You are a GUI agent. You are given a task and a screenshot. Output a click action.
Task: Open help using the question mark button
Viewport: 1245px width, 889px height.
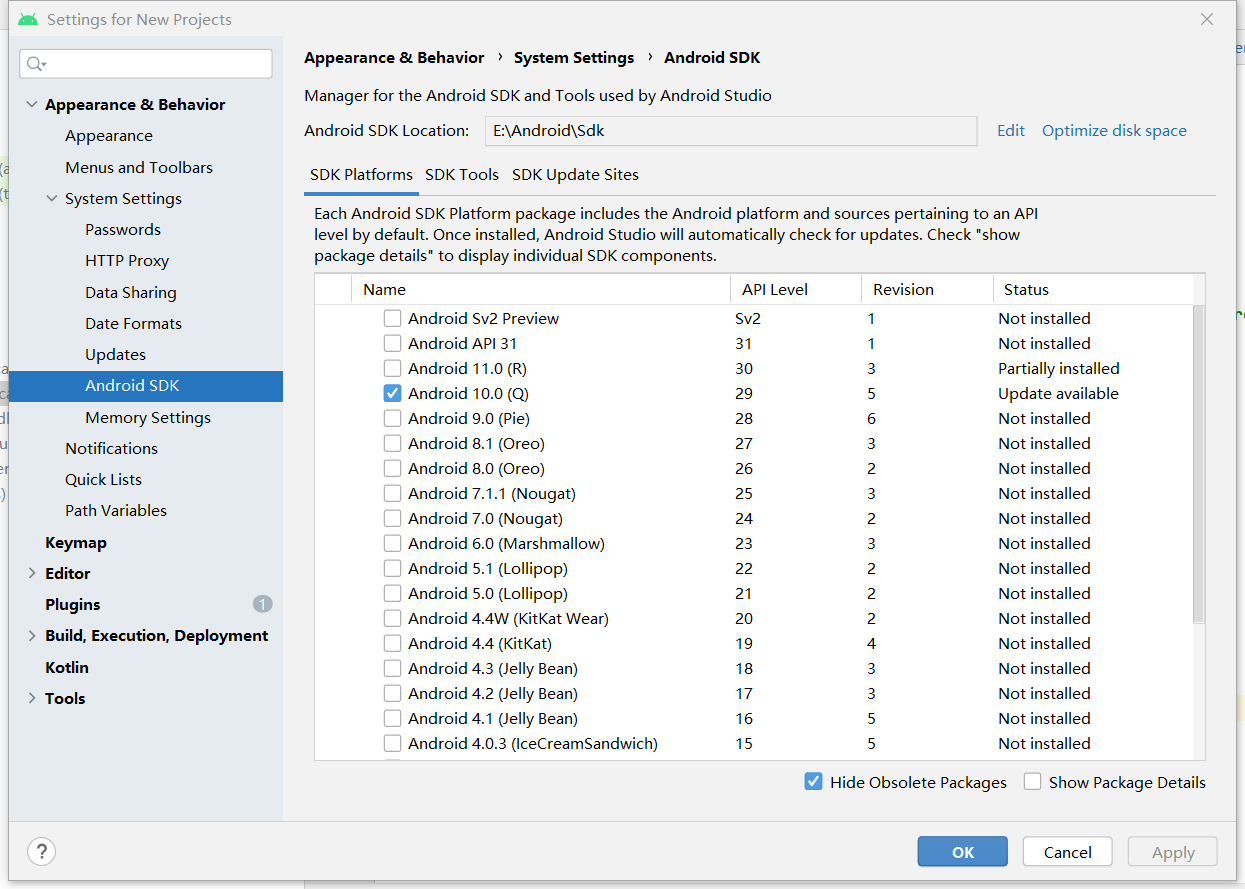(x=41, y=851)
